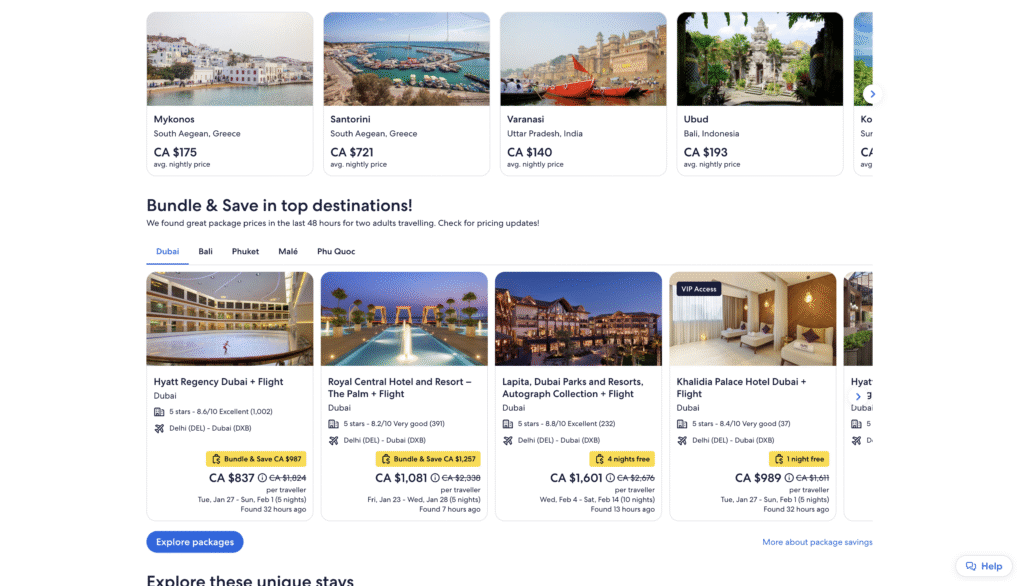The image size is (1024, 586).
Task: Open More about package savings link
Action: click(x=817, y=542)
